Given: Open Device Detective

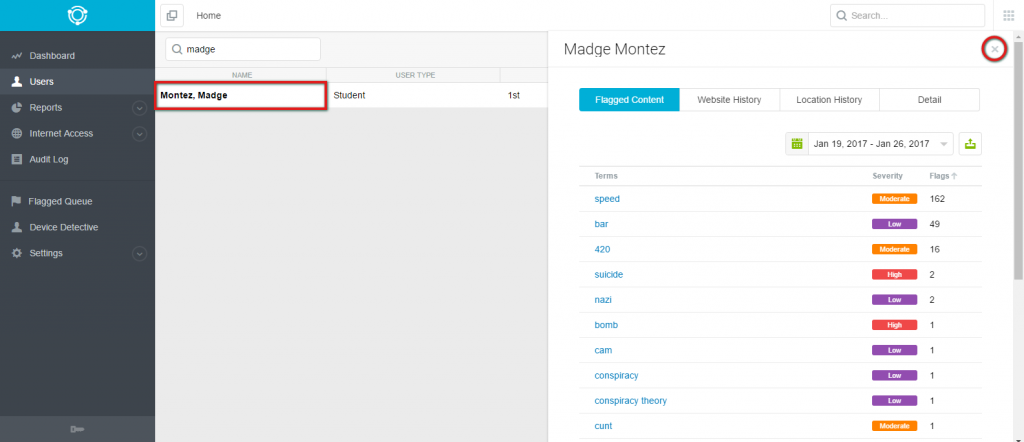Looking at the screenshot, I should tap(64, 227).
